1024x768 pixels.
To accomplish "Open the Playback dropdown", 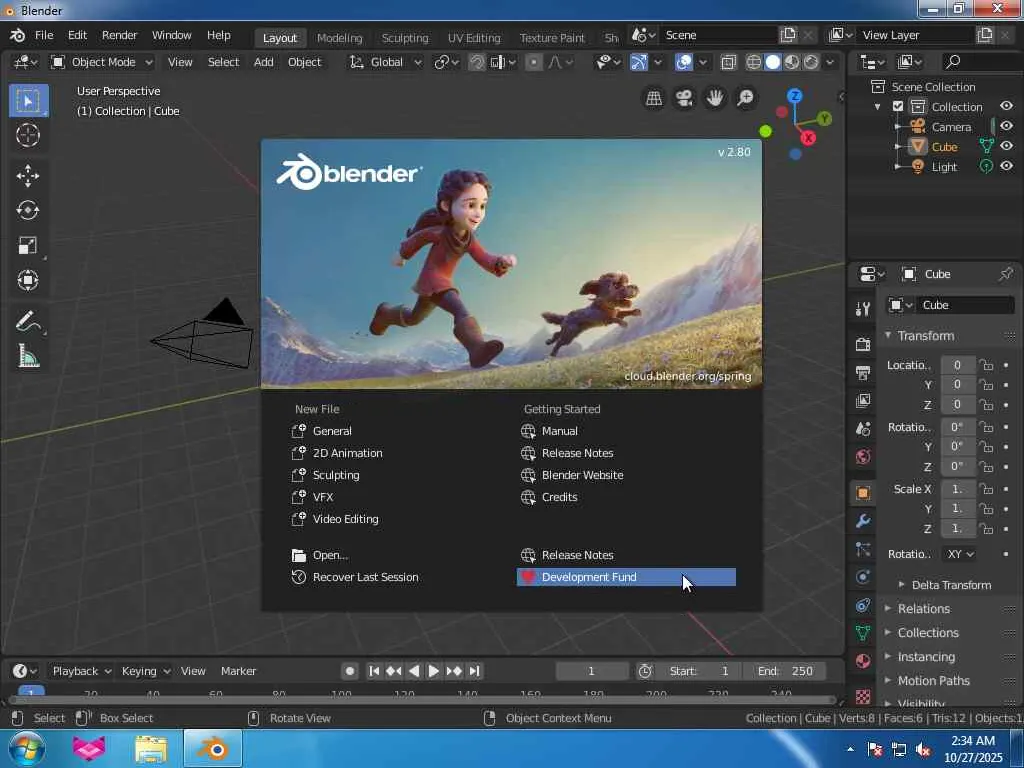I will tap(82, 671).
